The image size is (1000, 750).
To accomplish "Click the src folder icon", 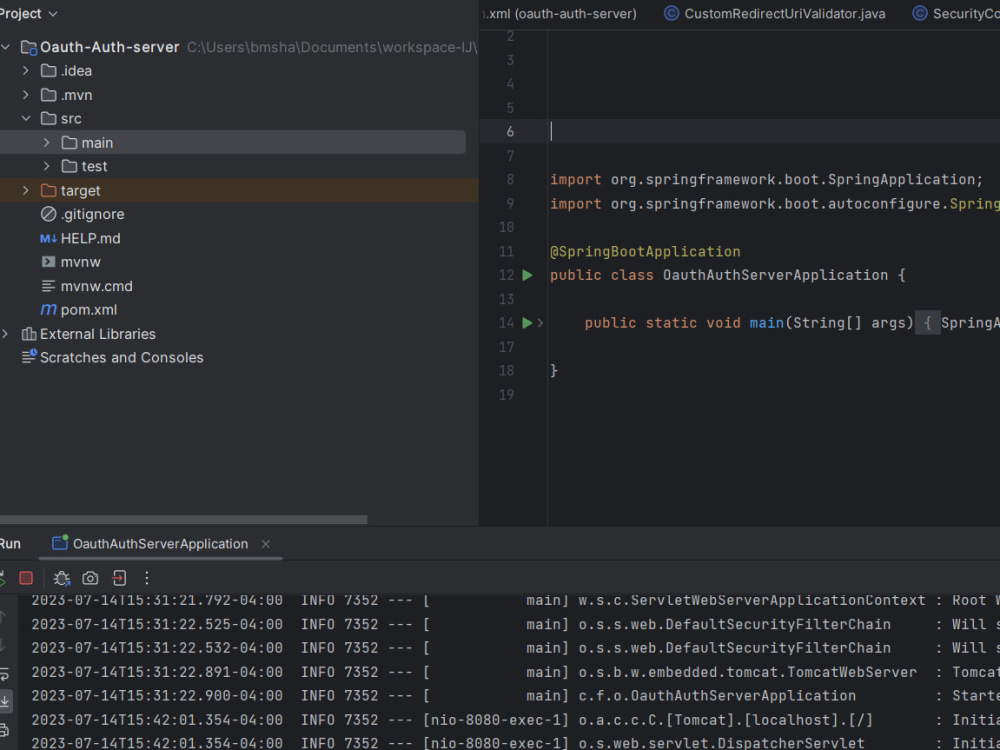I will [48, 119].
